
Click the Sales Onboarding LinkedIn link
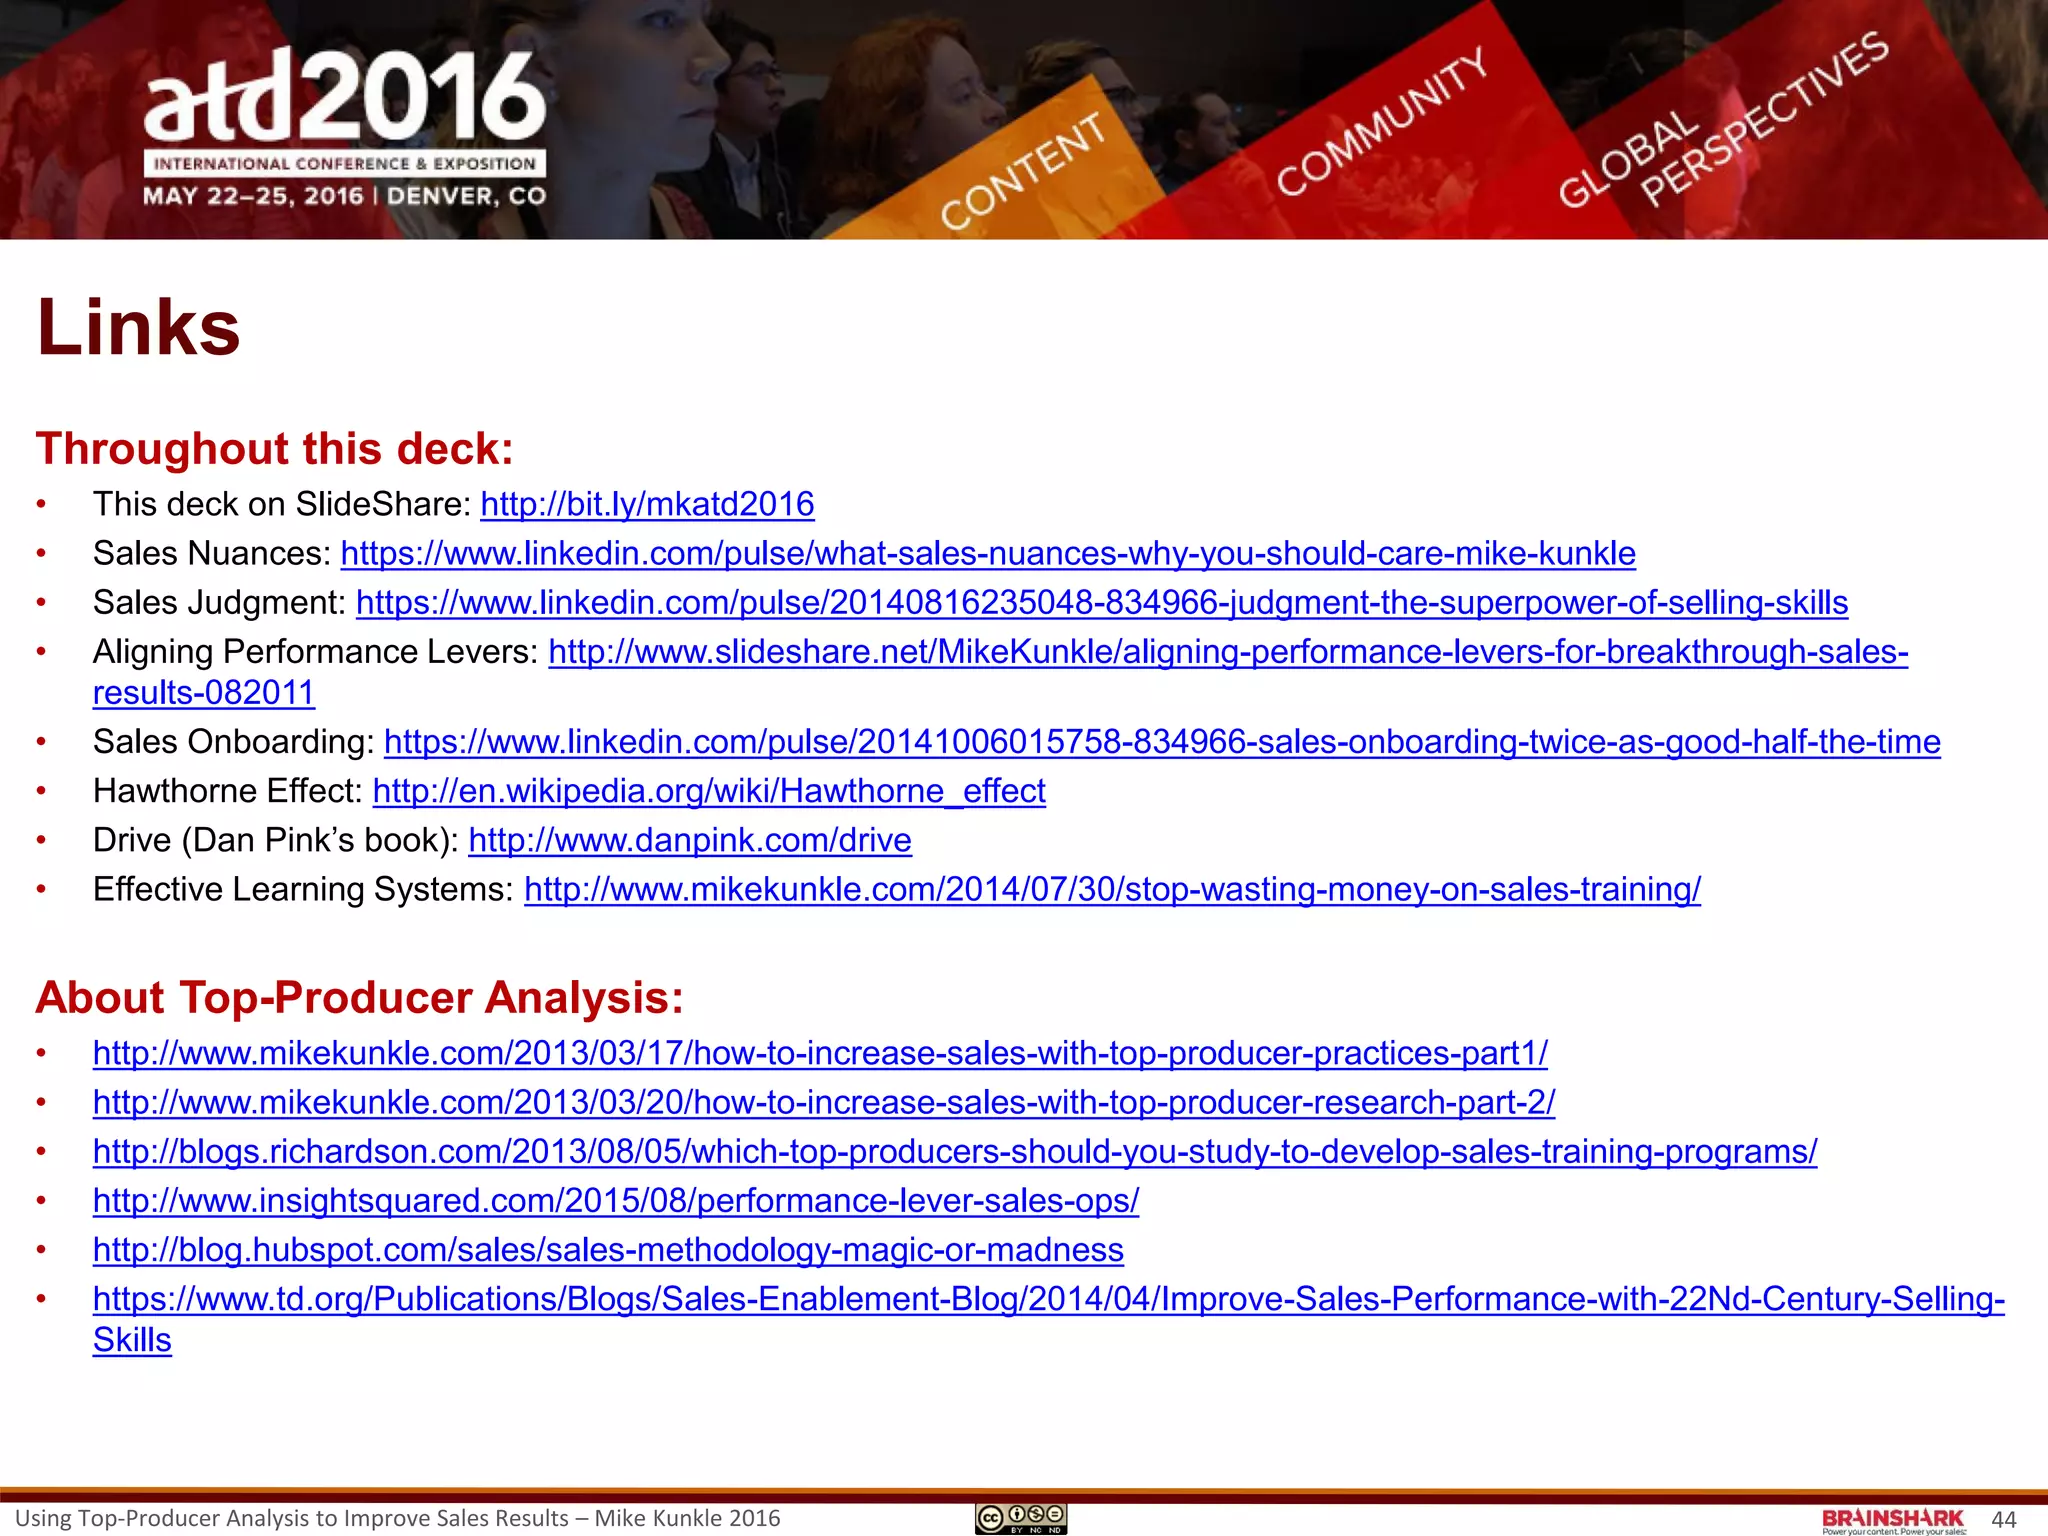pyautogui.click(x=1161, y=742)
